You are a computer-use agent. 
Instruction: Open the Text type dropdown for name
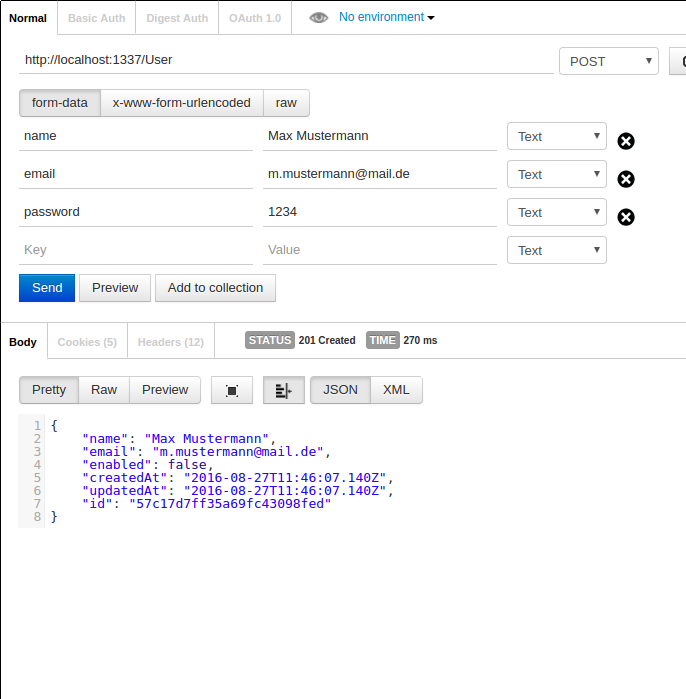(x=556, y=136)
